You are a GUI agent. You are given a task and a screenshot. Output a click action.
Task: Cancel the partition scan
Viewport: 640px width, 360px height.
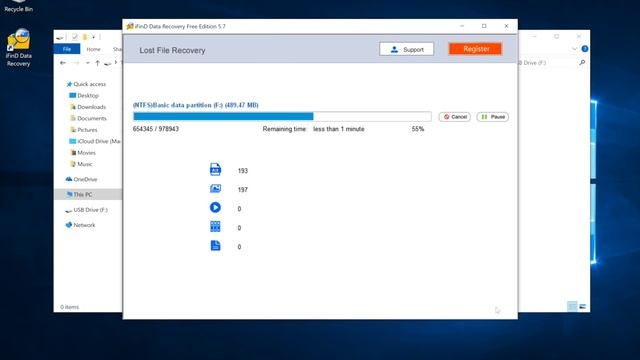tap(455, 117)
